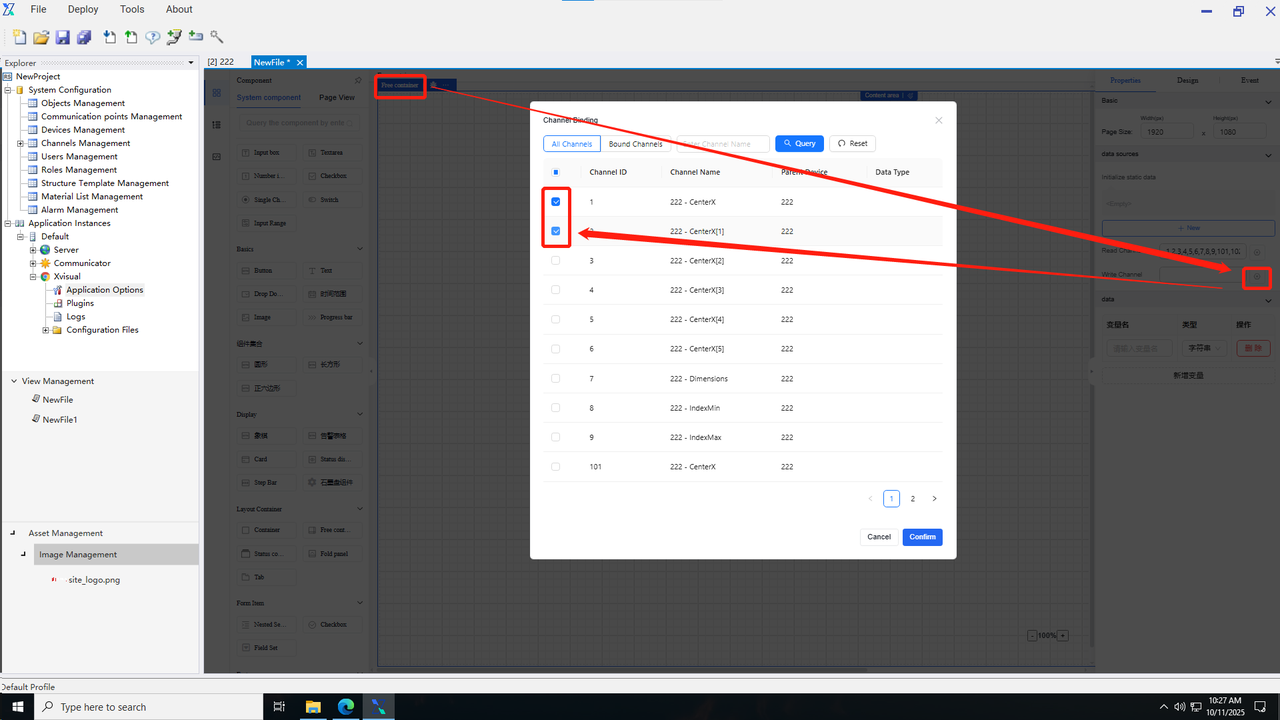The height and width of the screenshot is (720, 1280).
Task: Close the NewFile tab
Action: 299,62
